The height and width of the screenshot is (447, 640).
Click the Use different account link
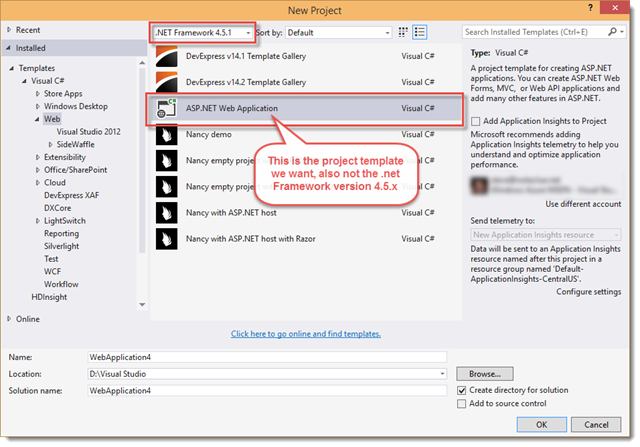click(x=583, y=204)
